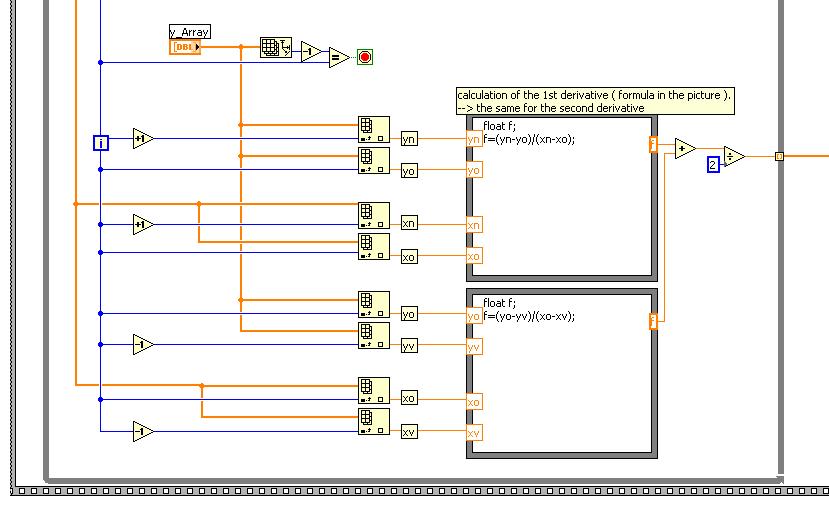Click the xv input terminal of the formula node
This screenshot has height=510, width=829.
pos(474,433)
